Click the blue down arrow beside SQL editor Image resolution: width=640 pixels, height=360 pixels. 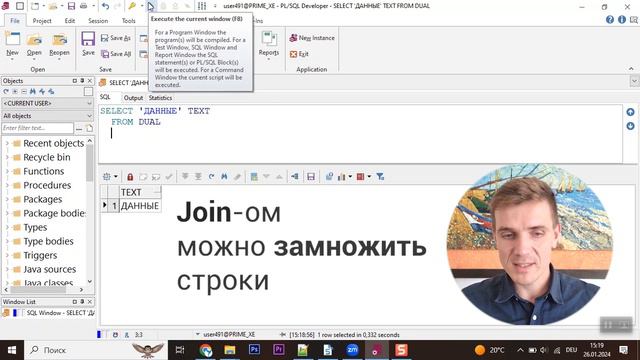pyautogui.click(x=630, y=126)
